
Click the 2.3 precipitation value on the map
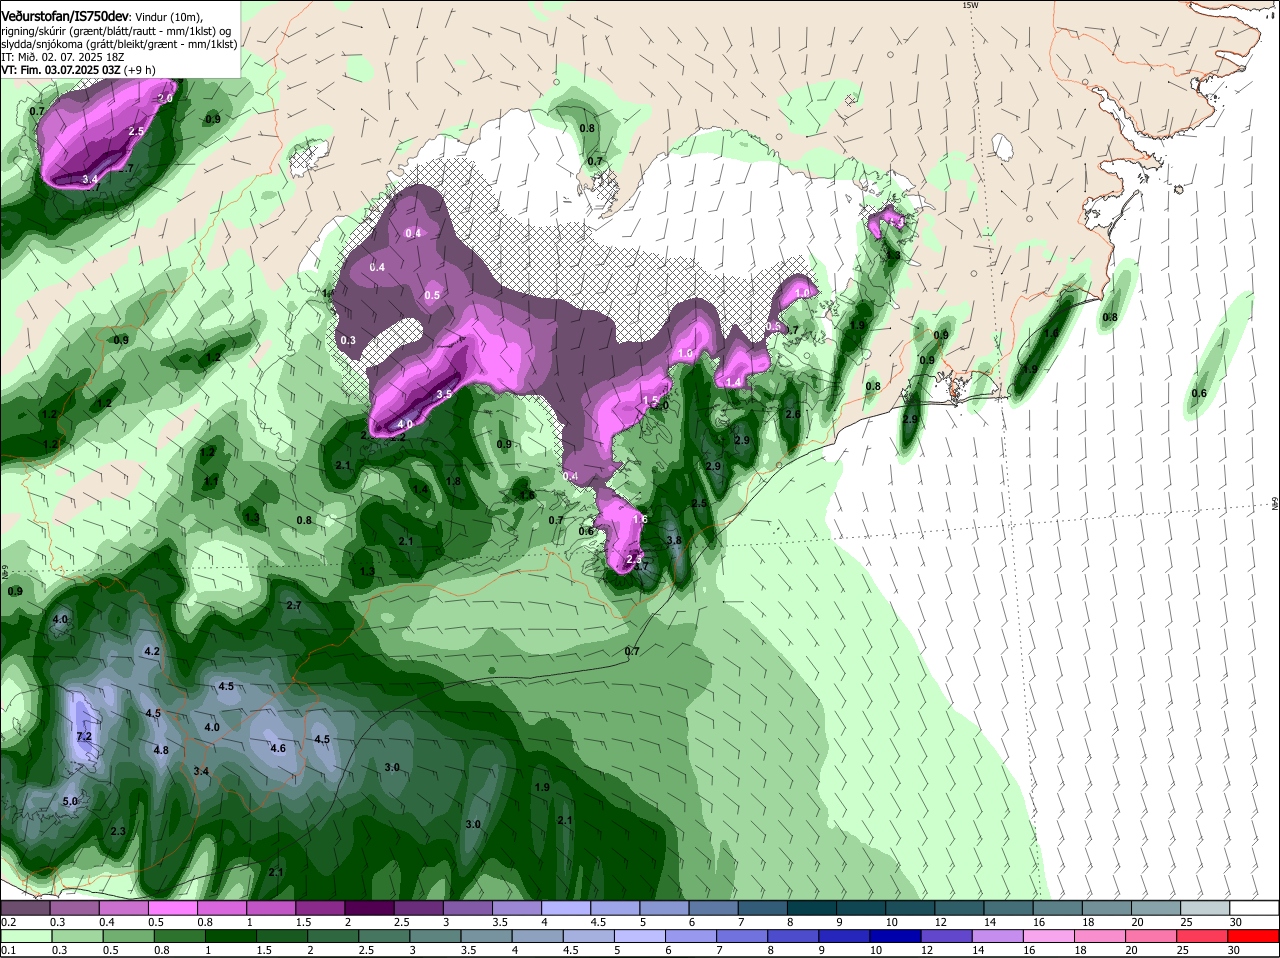tap(118, 832)
